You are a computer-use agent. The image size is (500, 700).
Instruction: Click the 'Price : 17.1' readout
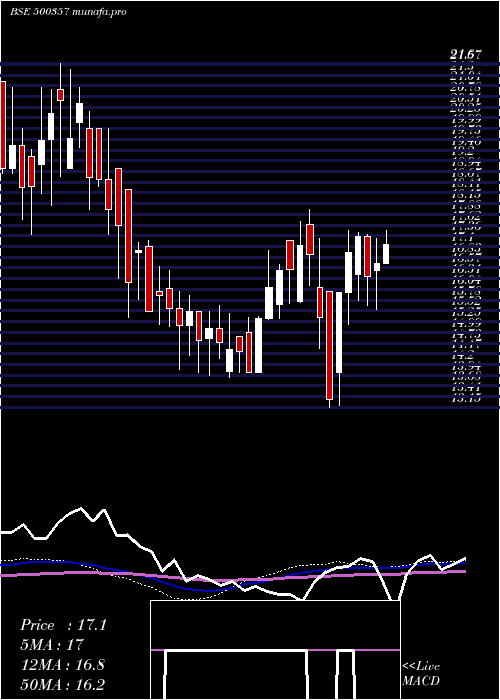click(63, 625)
